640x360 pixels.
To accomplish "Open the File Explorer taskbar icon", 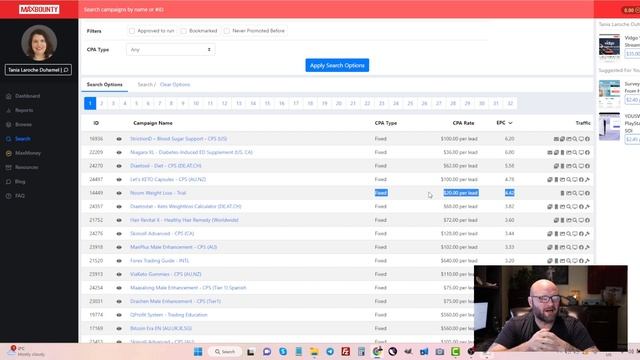I will pyautogui.click(x=314, y=351).
